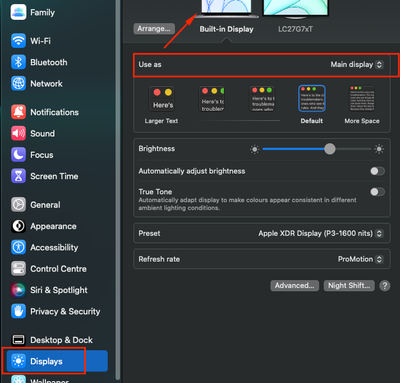Open Notifications via its bell icon

coord(18,112)
